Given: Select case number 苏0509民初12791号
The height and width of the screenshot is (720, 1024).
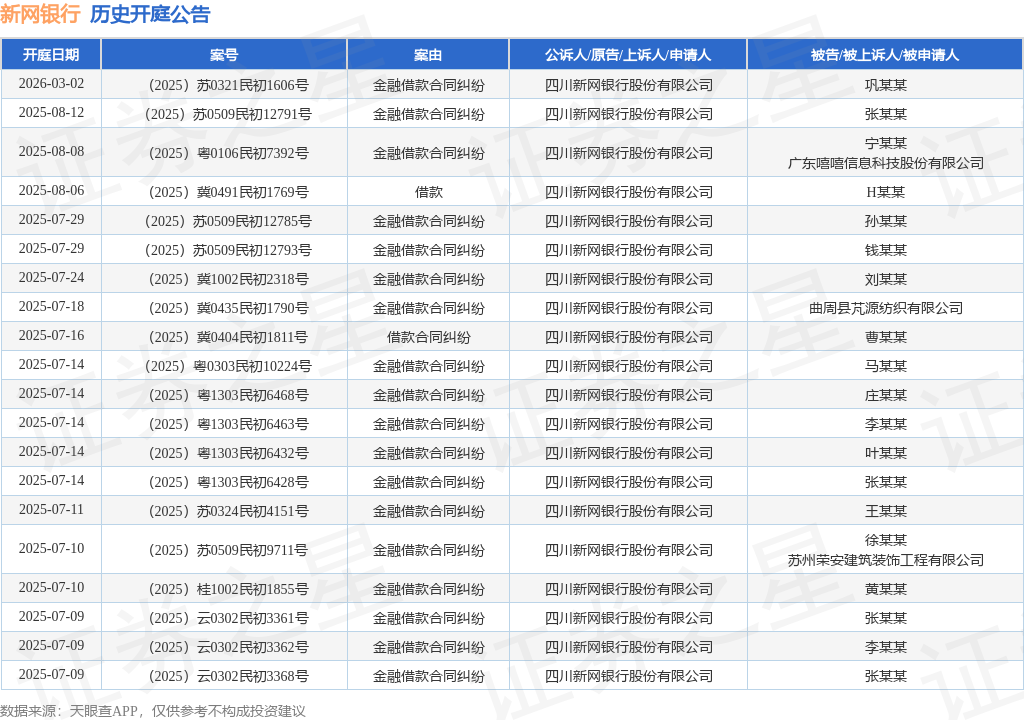Looking at the screenshot, I should click(229, 114).
